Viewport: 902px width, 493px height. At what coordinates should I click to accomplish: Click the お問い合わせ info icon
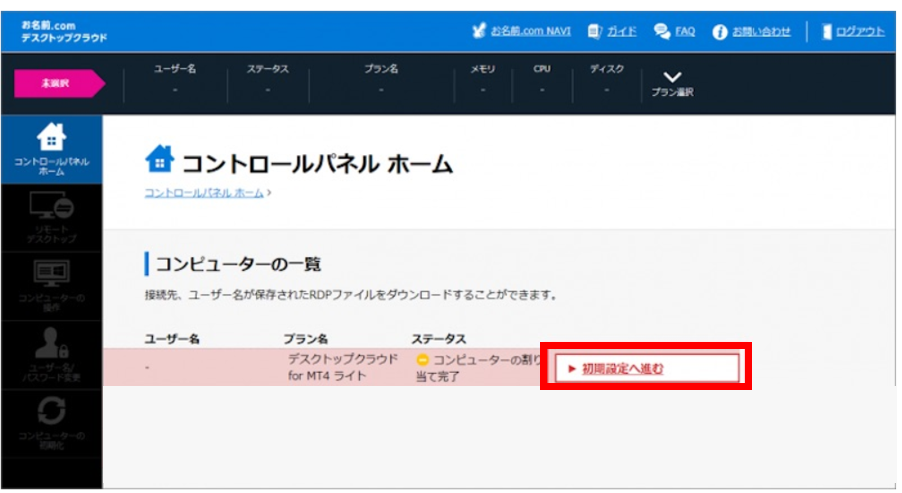(720, 32)
